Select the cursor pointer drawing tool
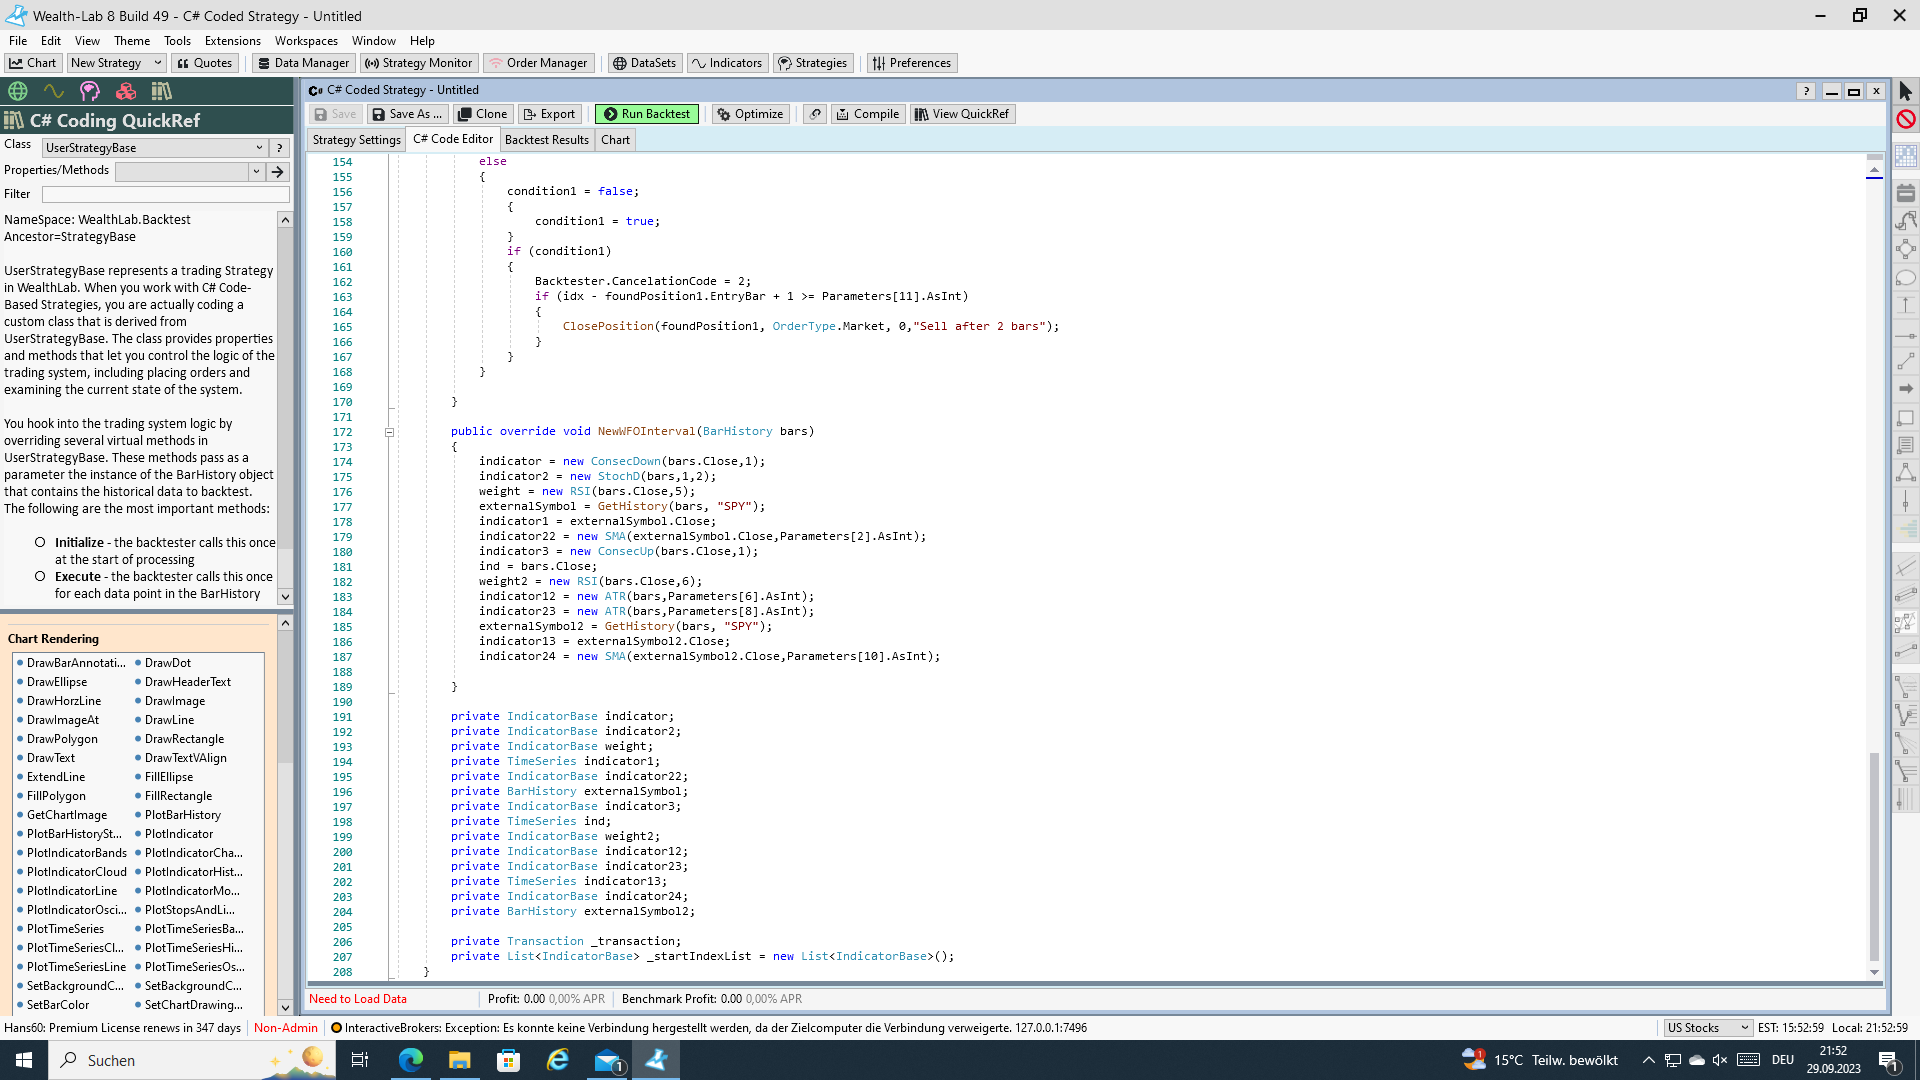 click(1905, 91)
